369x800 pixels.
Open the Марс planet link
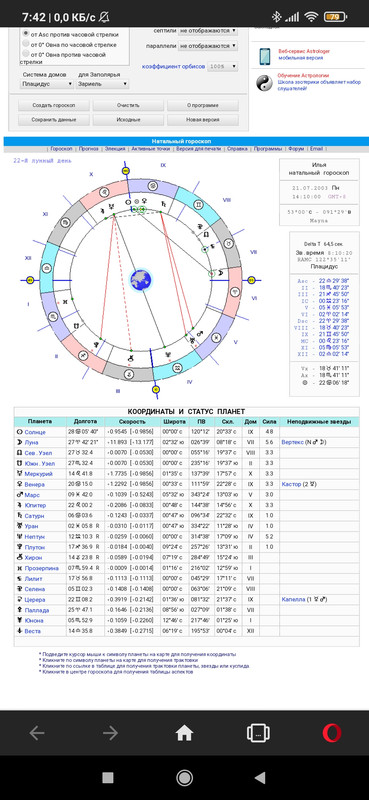click(32, 495)
